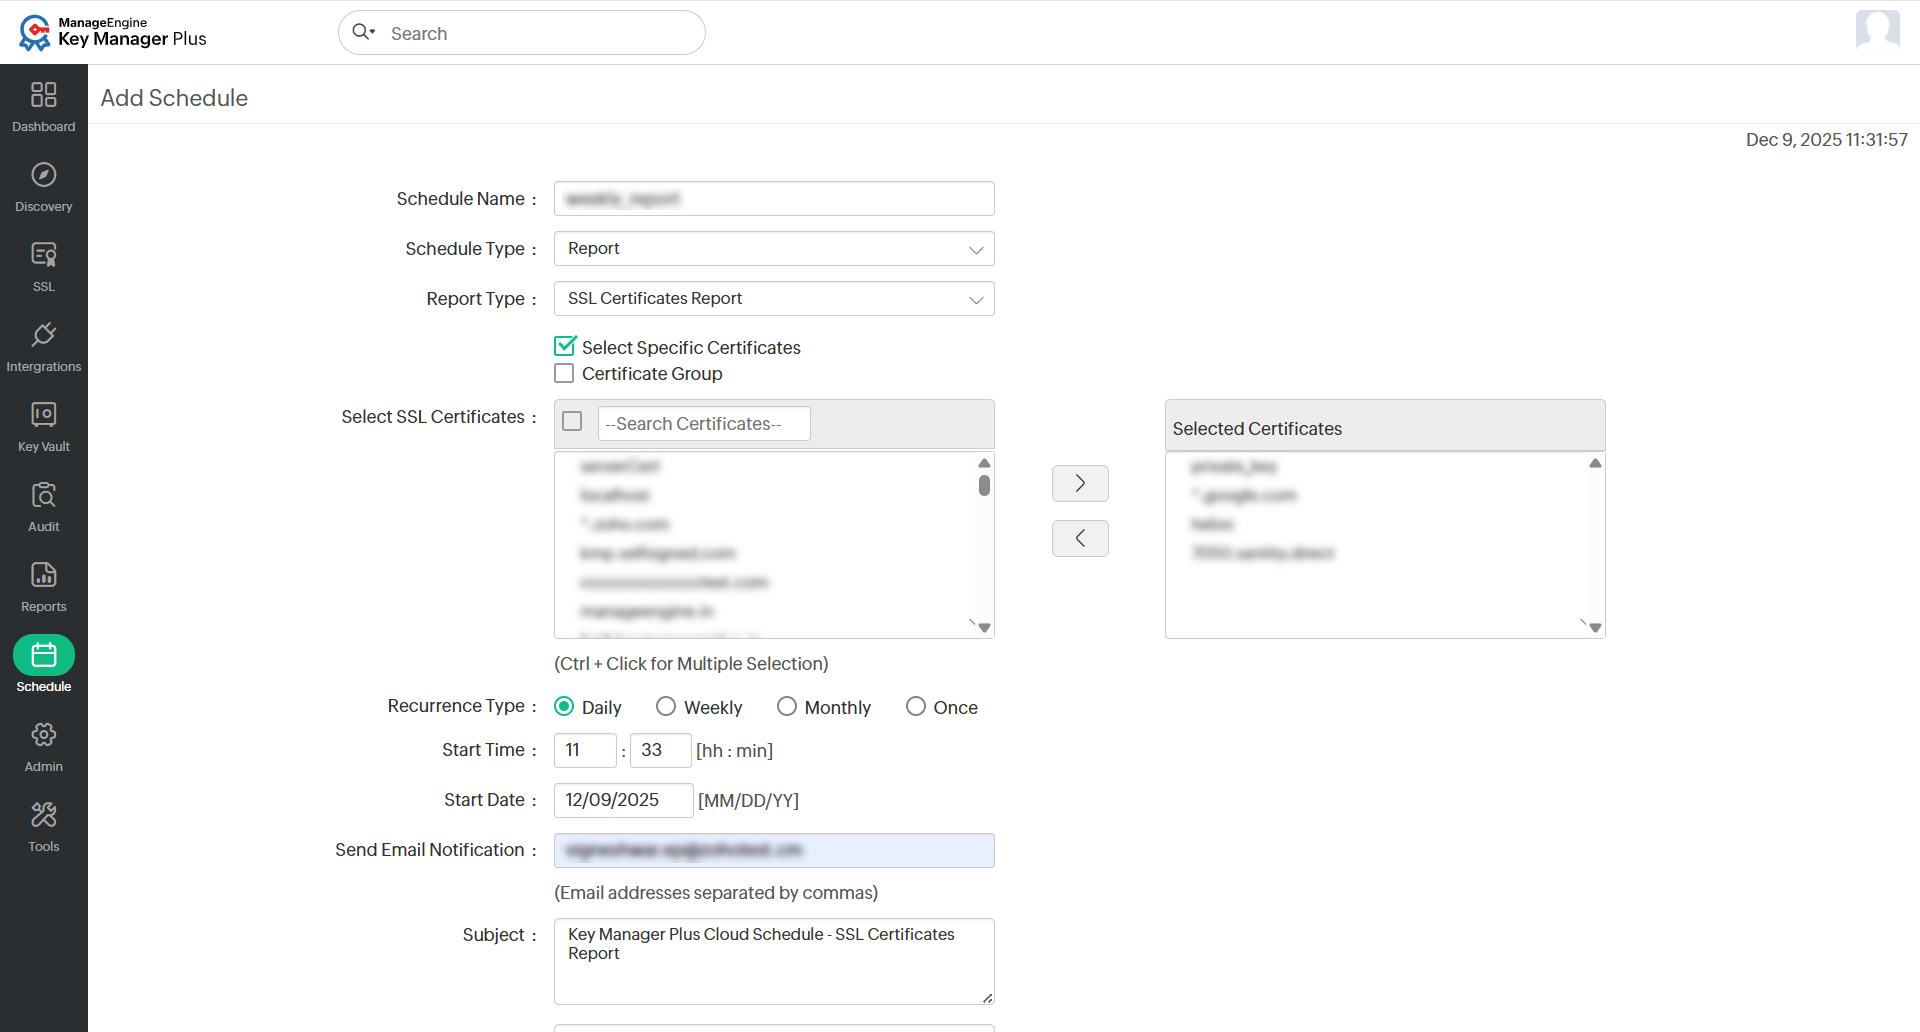Click the Schedule Name field
This screenshot has width=1920, height=1032.
click(x=774, y=199)
